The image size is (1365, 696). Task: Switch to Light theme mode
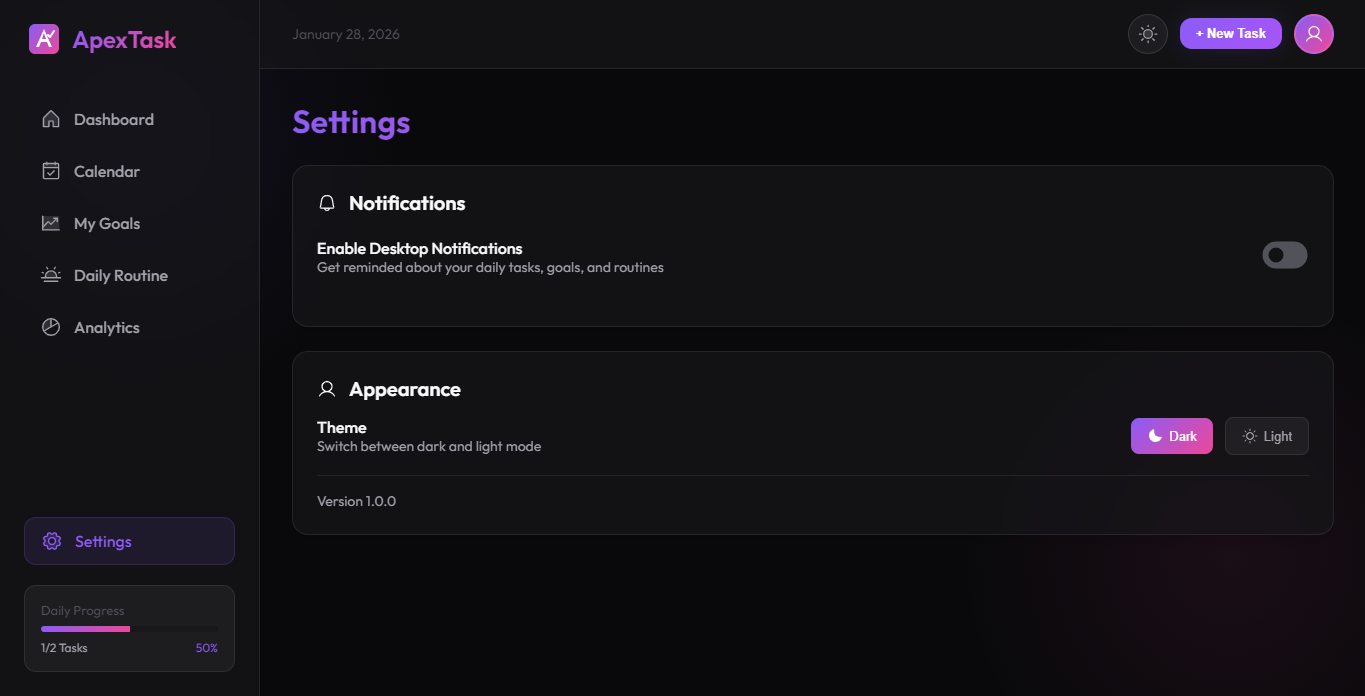[x=1266, y=435]
